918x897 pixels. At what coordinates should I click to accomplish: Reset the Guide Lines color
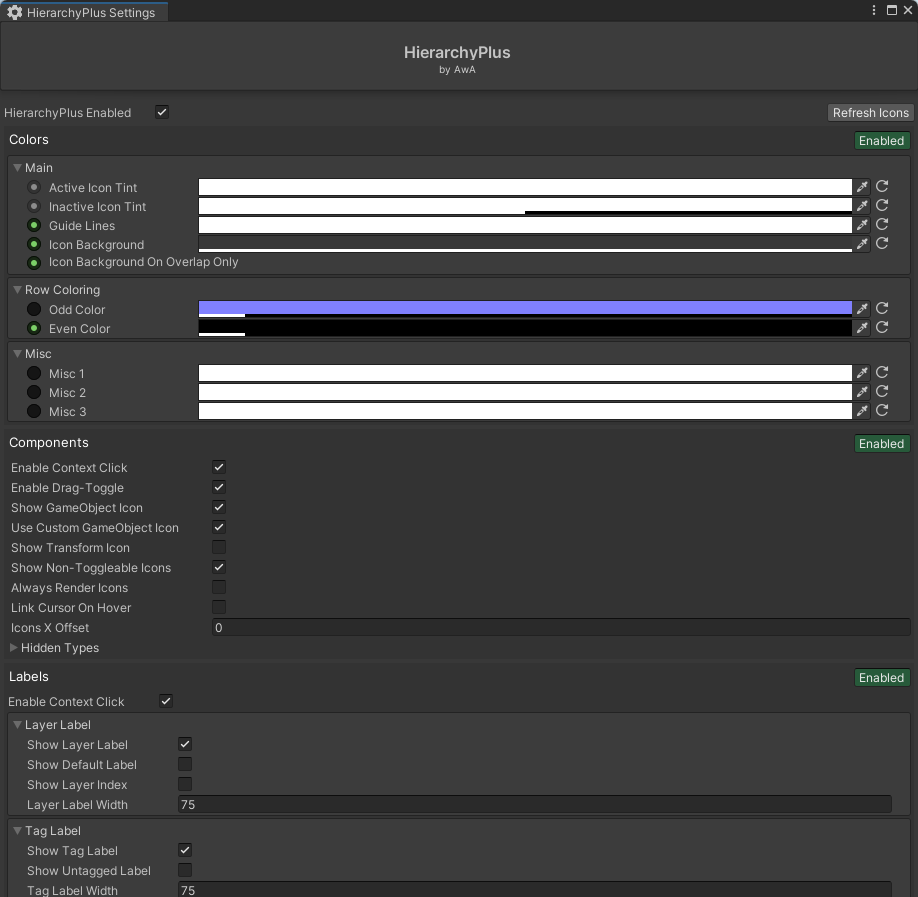[x=882, y=225]
